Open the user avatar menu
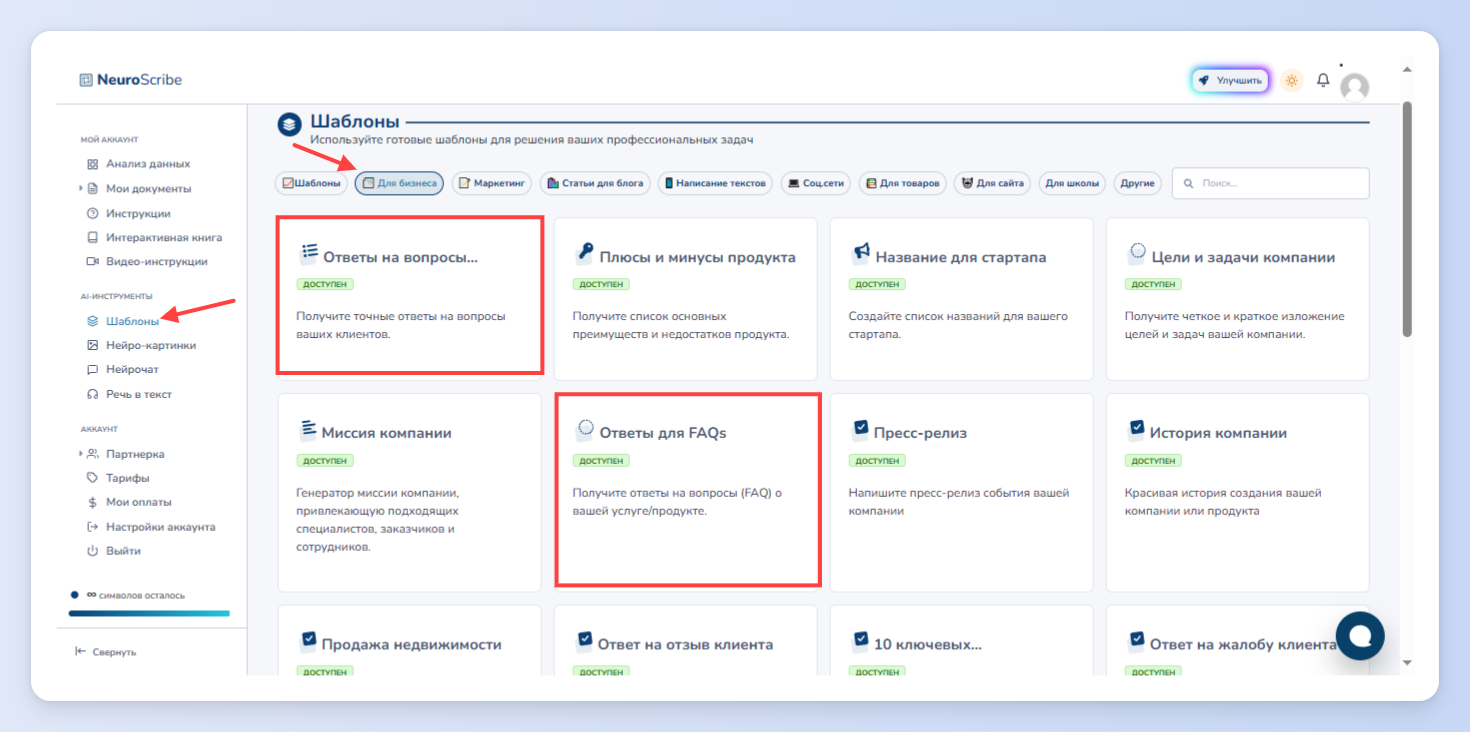Image resolution: width=1470 pixels, height=732 pixels. [x=1354, y=87]
